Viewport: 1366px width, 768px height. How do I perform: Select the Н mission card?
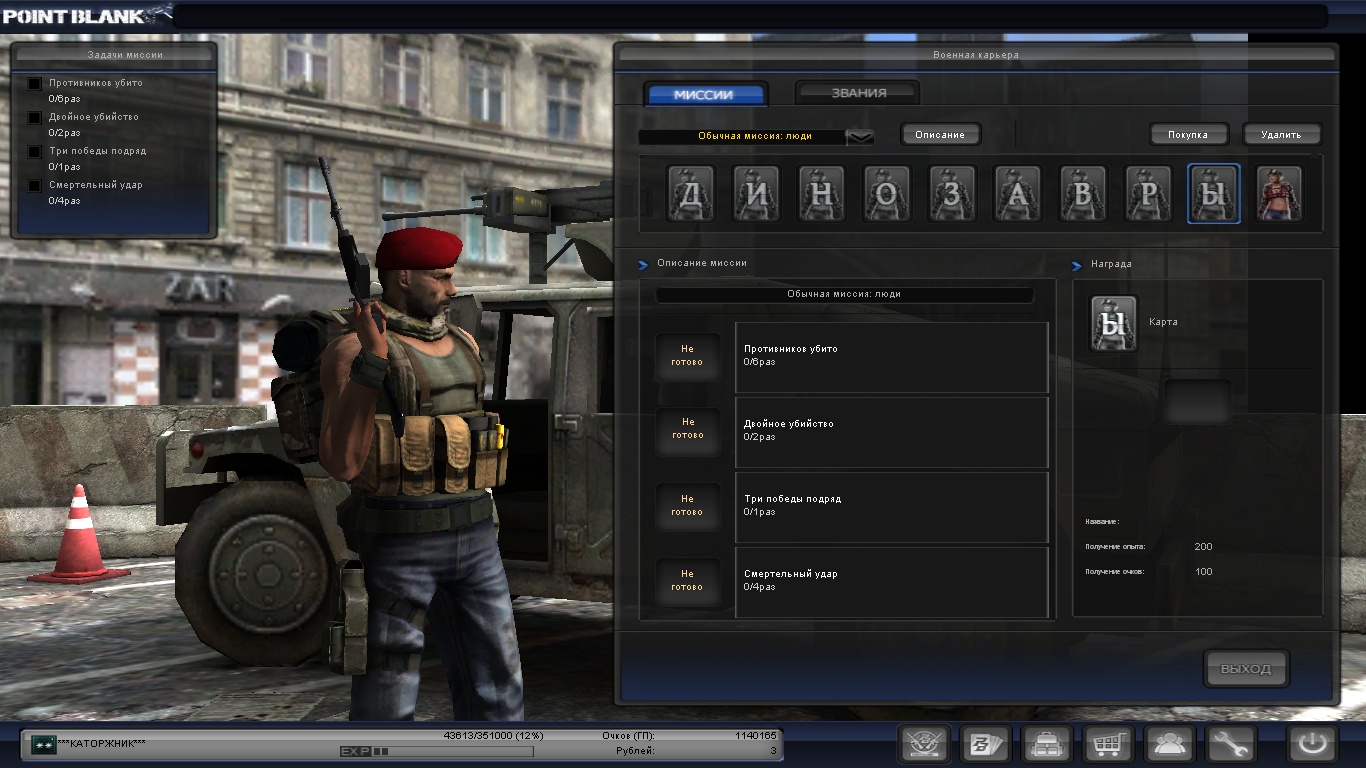(x=822, y=193)
